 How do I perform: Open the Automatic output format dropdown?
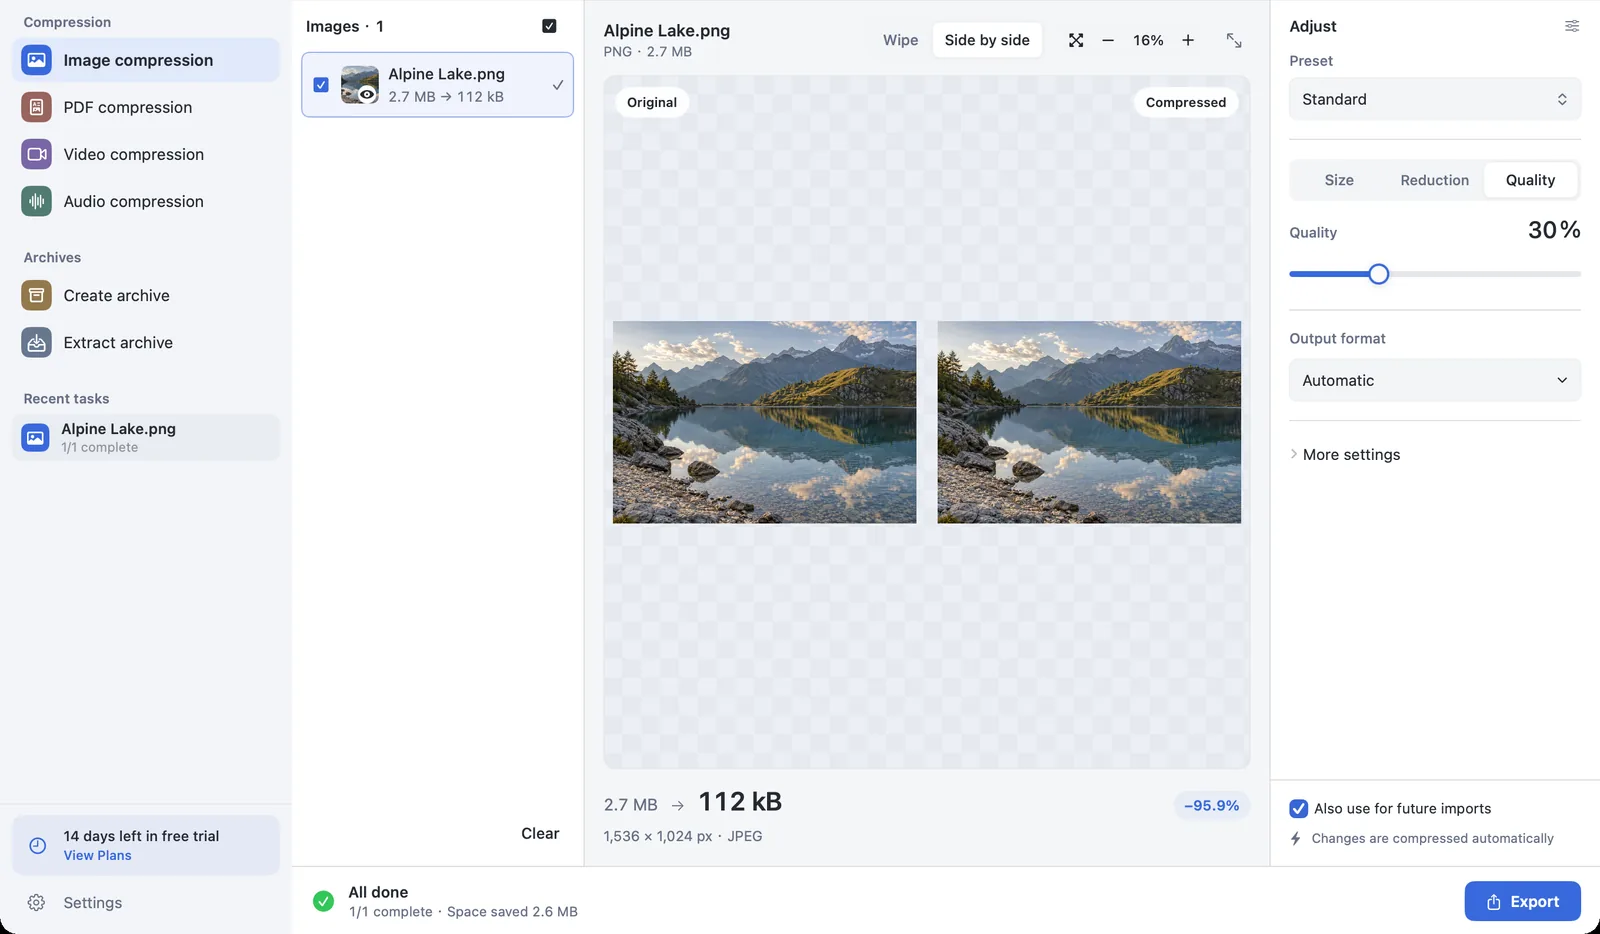pos(1435,380)
